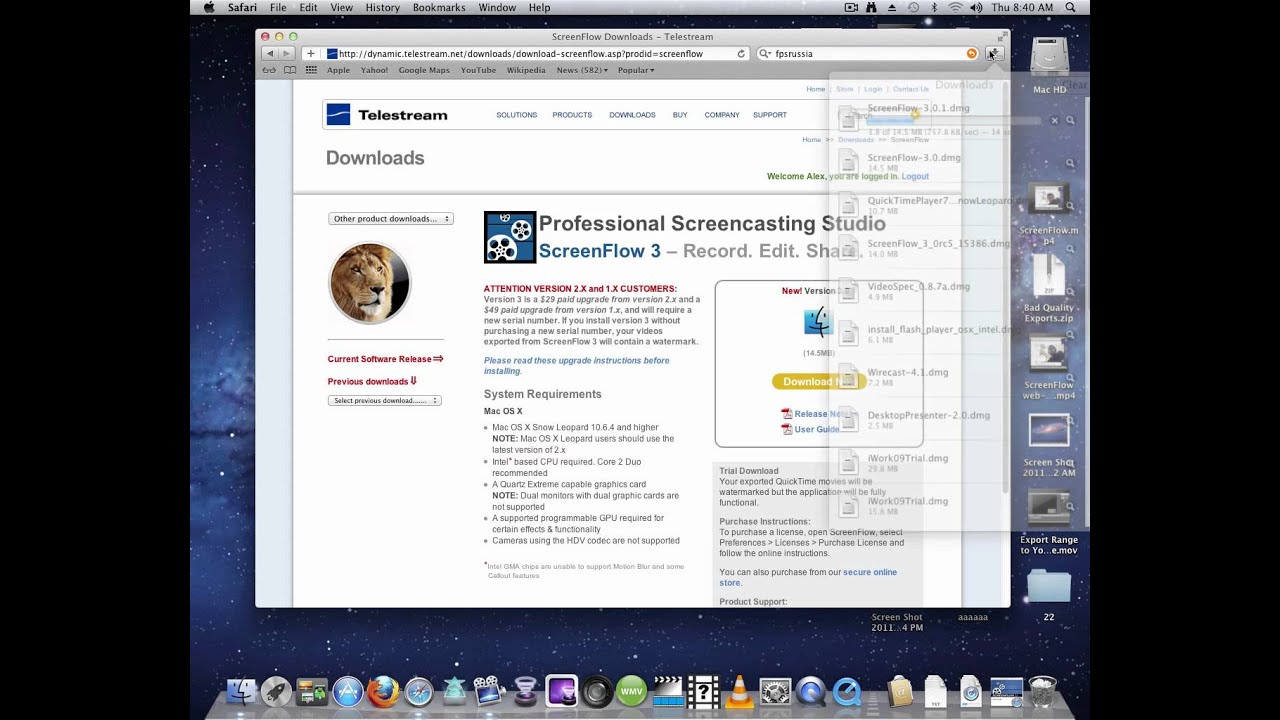Click SUPPORT in Telestream navigation

point(770,115)
